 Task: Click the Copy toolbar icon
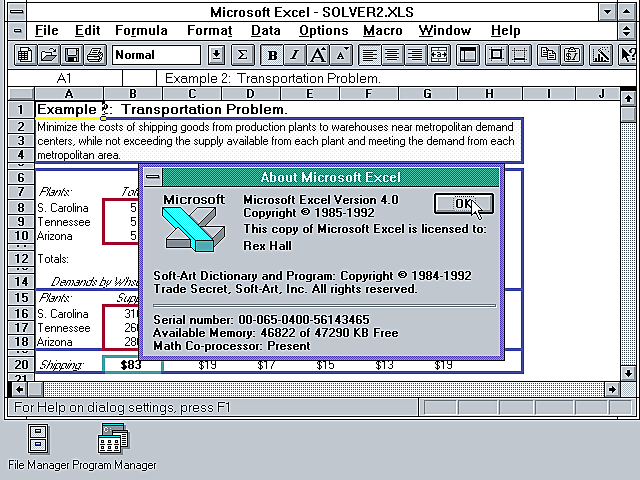coord(548,55)
